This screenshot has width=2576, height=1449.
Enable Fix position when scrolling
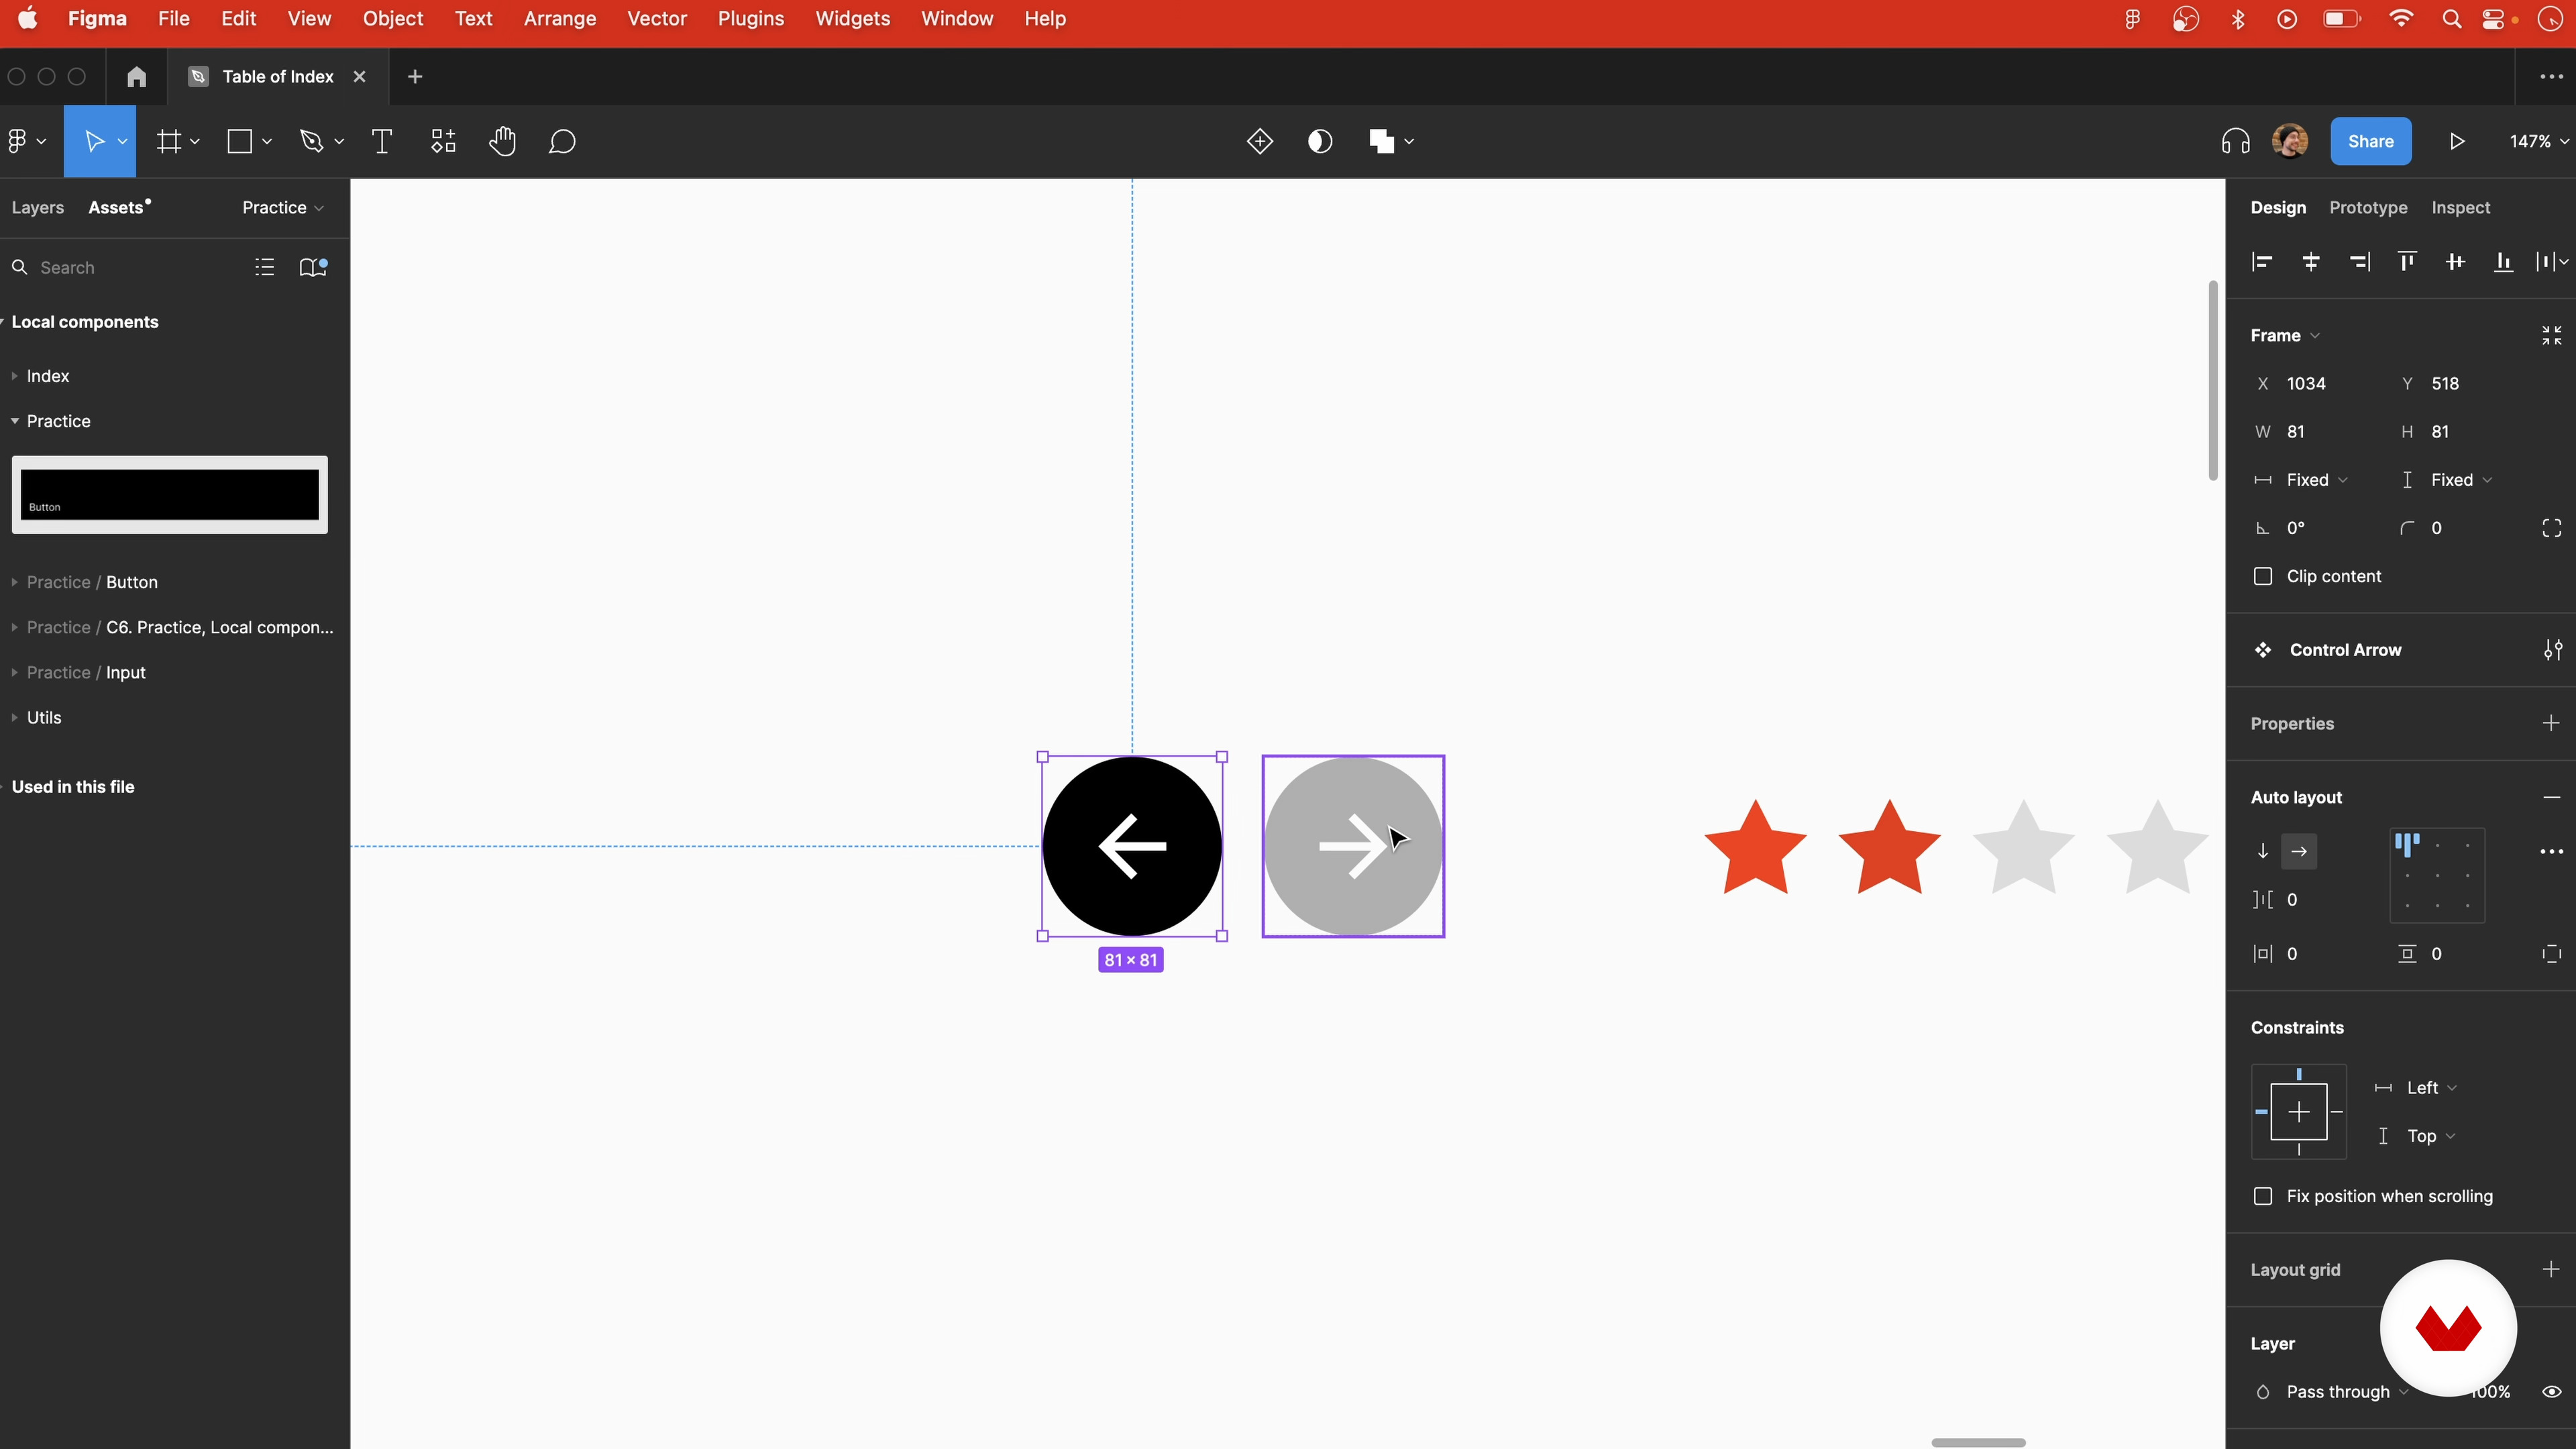(2263, 1196)
